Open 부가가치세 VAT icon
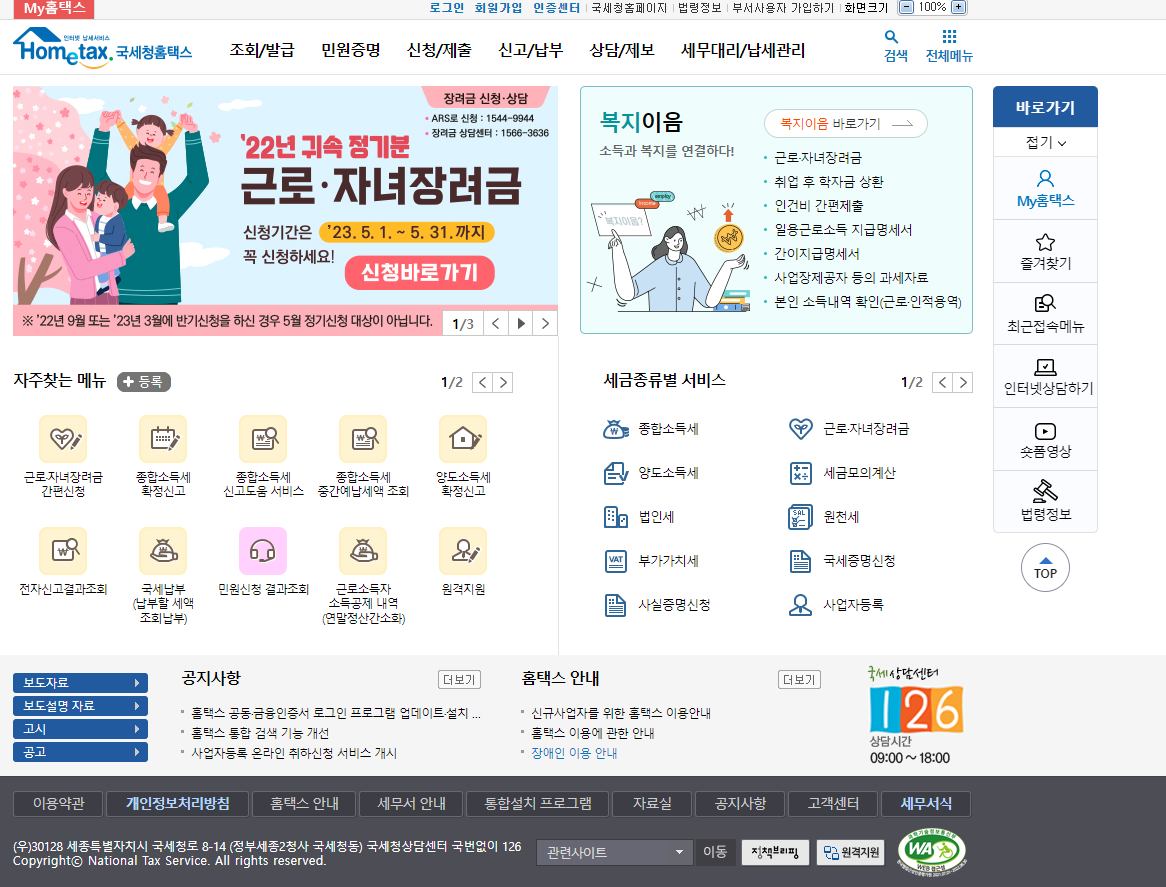This screenshot has height=887, width=1166. 616,561
